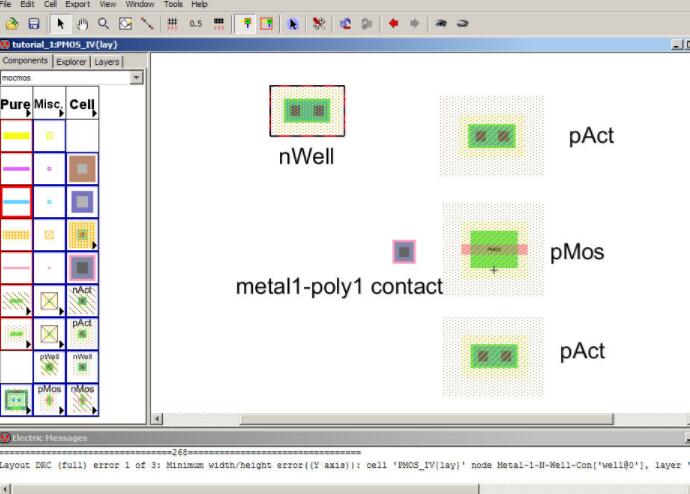Image resolution: width=690 pixels, height=494 pixels.
Task: Toggle the select area mode button
Action: tap(267, 23)
